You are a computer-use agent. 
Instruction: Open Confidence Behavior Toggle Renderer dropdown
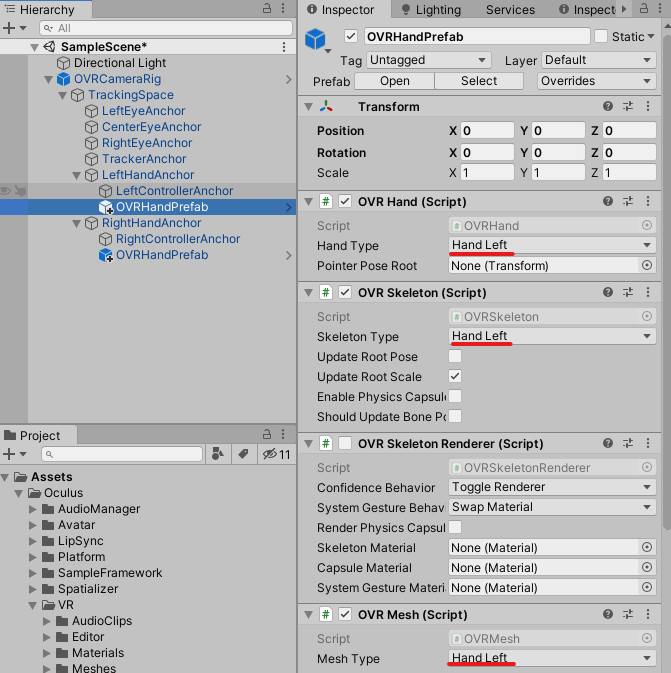click(552, 487)
